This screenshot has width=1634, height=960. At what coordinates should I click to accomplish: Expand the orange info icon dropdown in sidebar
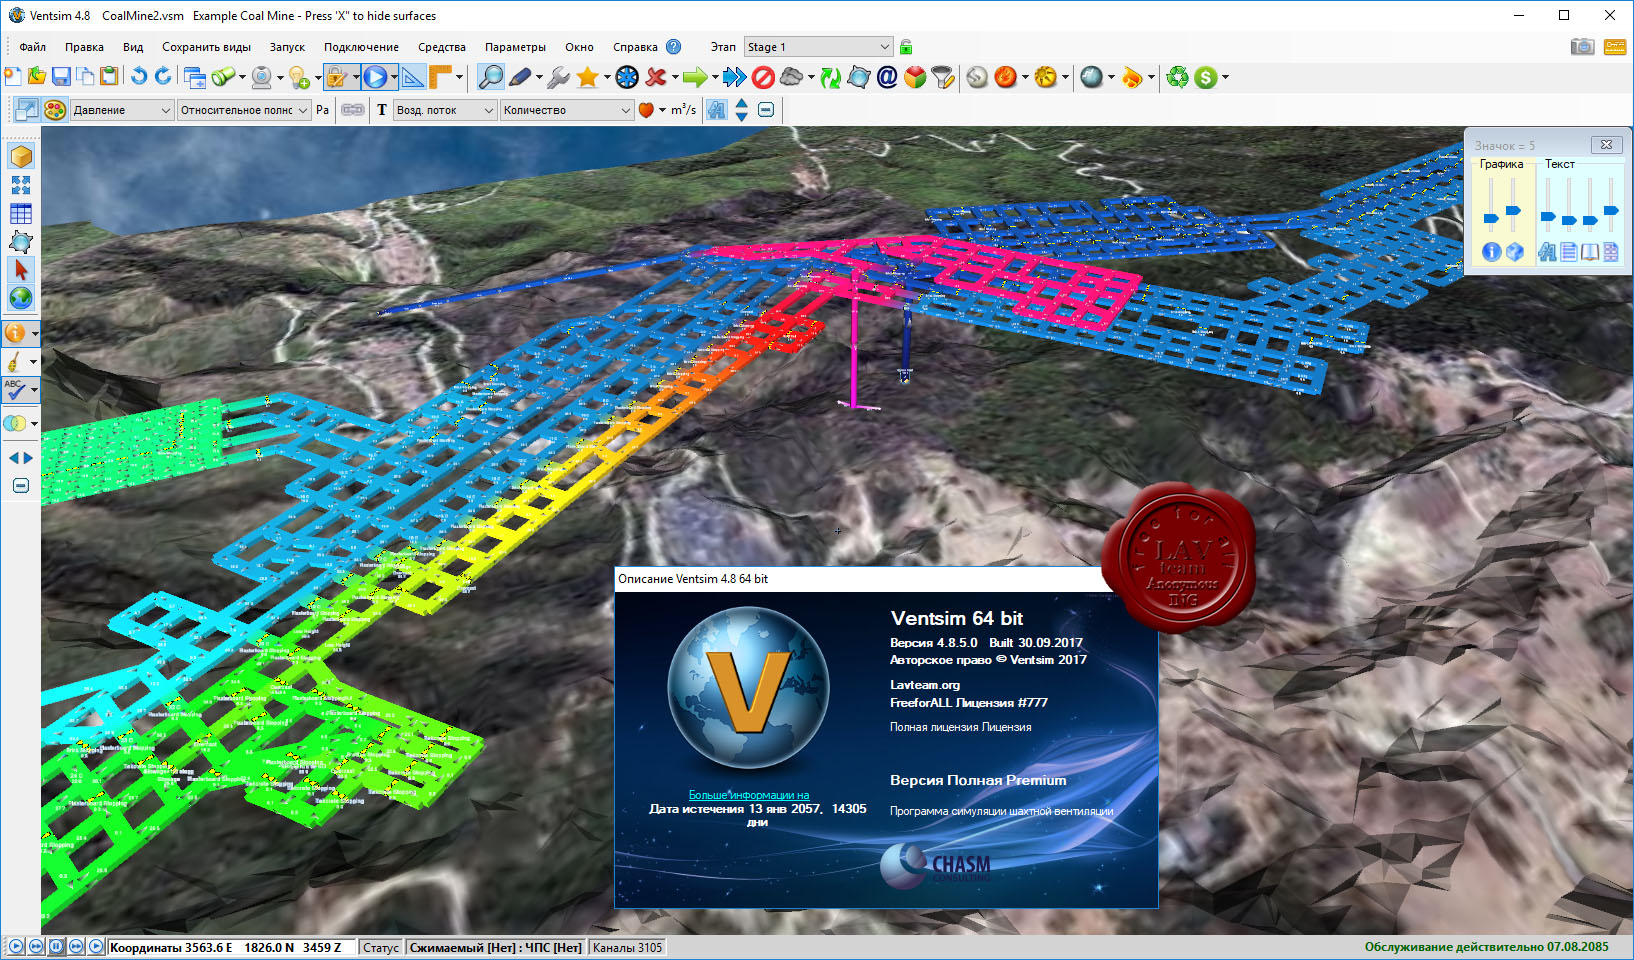34,333
